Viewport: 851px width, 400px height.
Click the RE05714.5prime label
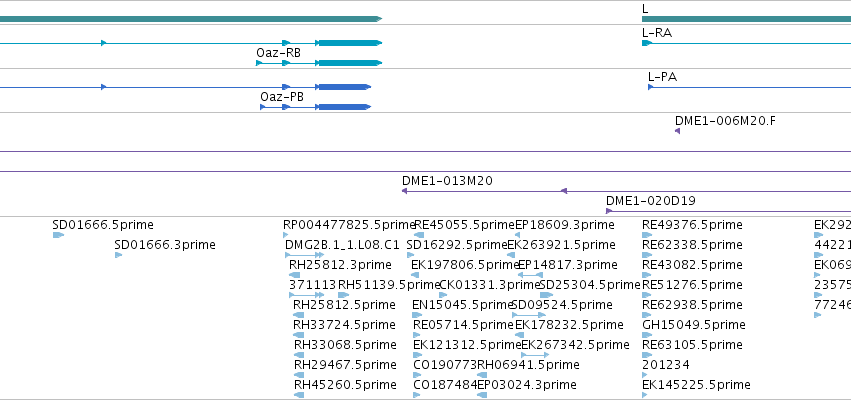tap(463, 325)
